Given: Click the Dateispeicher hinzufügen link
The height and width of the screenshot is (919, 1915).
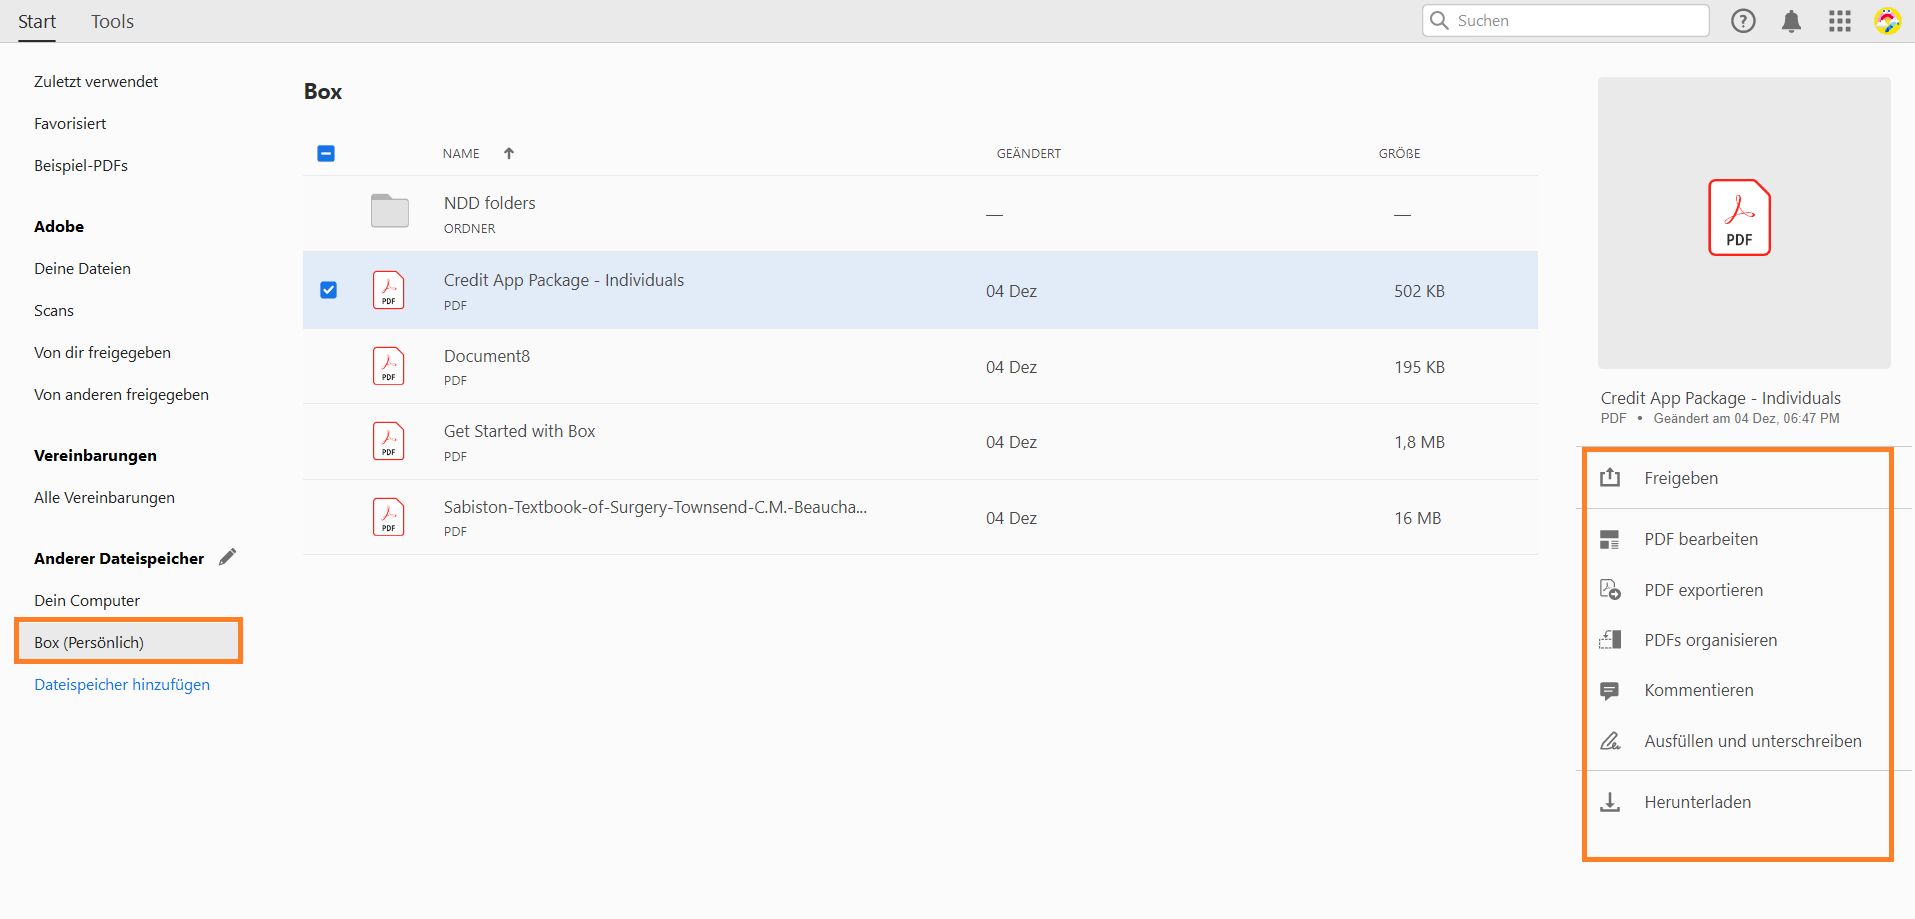Looking at the screenshot, I should tap(122, 685).
